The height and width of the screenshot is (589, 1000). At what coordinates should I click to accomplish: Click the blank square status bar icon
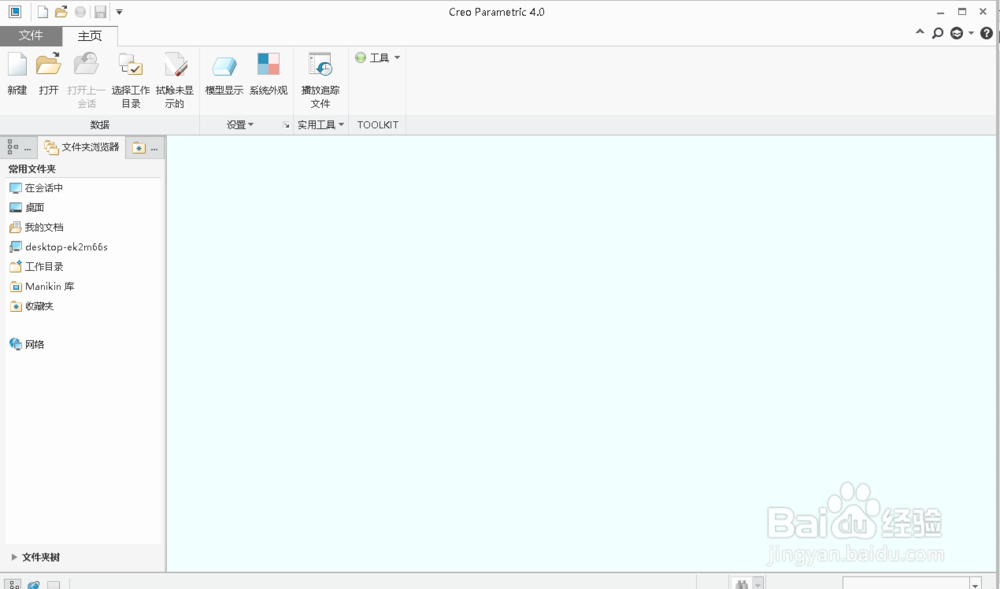(x=54, y=585)
